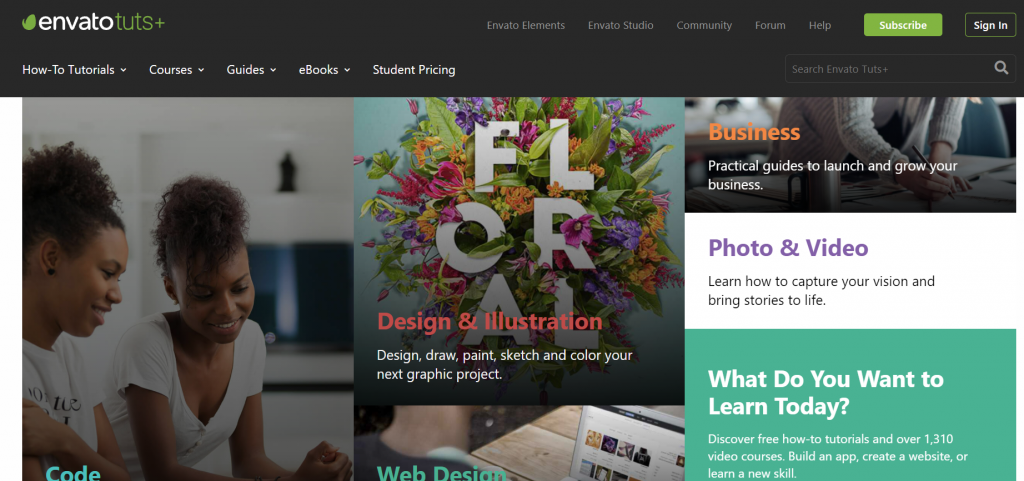Visit Envato Studio
Screen dimensions: 1024x481
click(620, 25)
